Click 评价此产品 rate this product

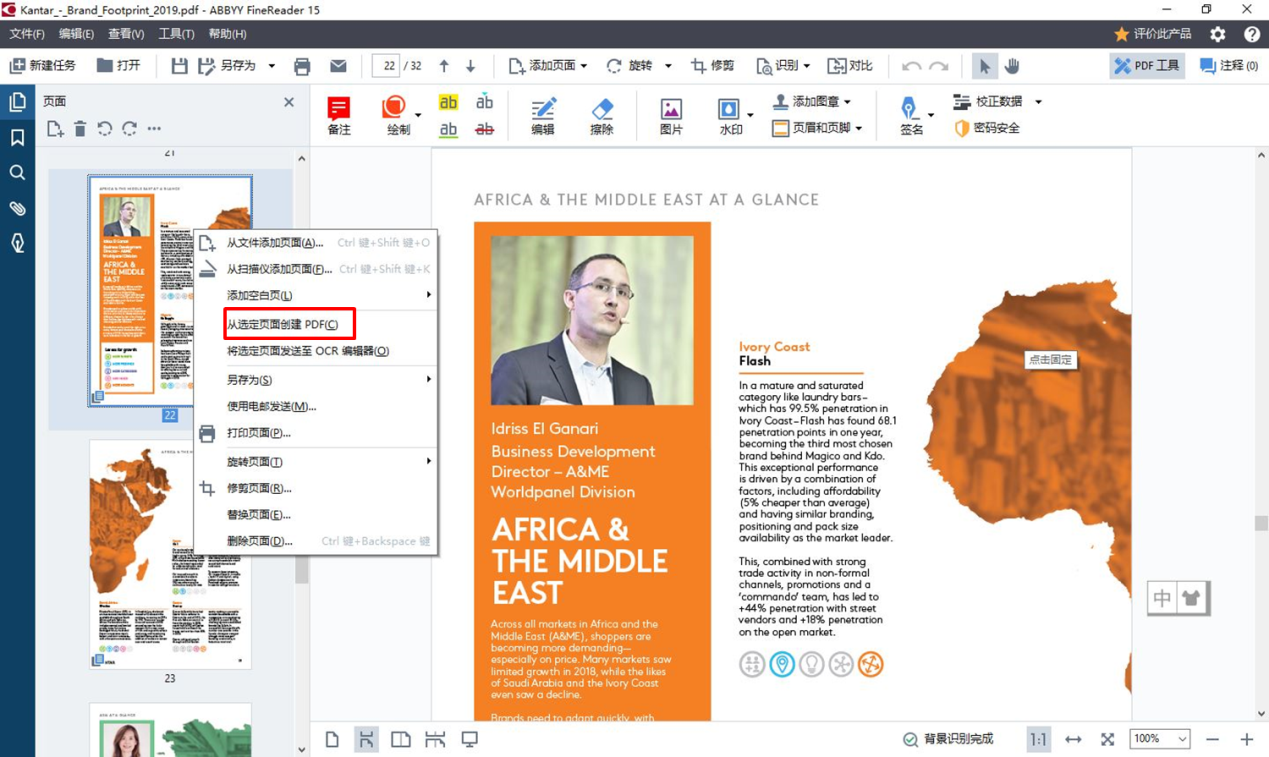point(1152,34)
